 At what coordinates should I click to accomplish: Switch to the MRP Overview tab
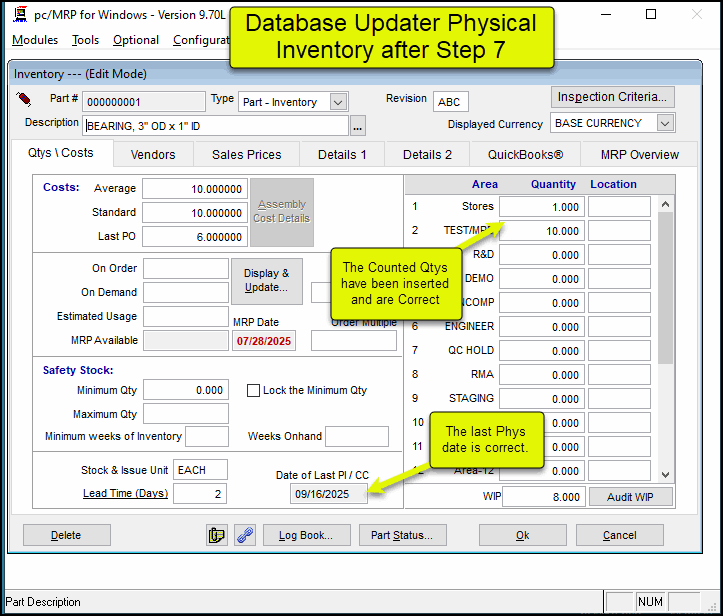640,154
